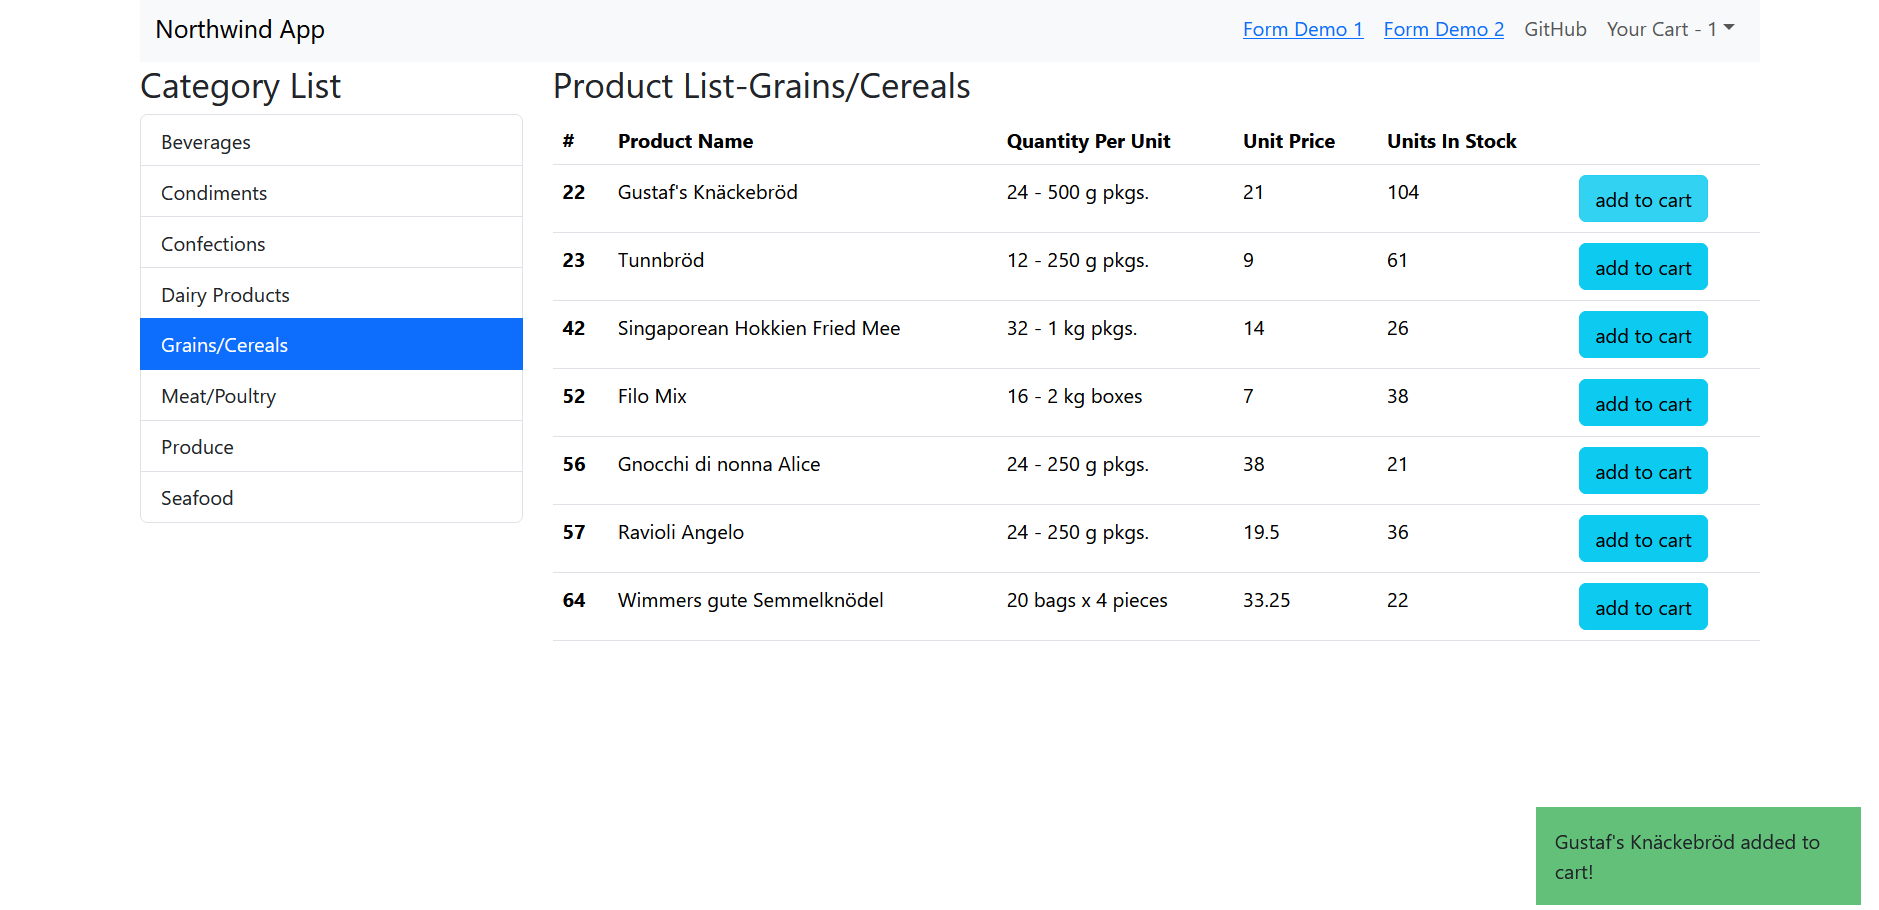Screen dimensions: 1879x910
Task: Add Tunnbröd to cart
Action: pyautogui.click(x=1642, y=267)
